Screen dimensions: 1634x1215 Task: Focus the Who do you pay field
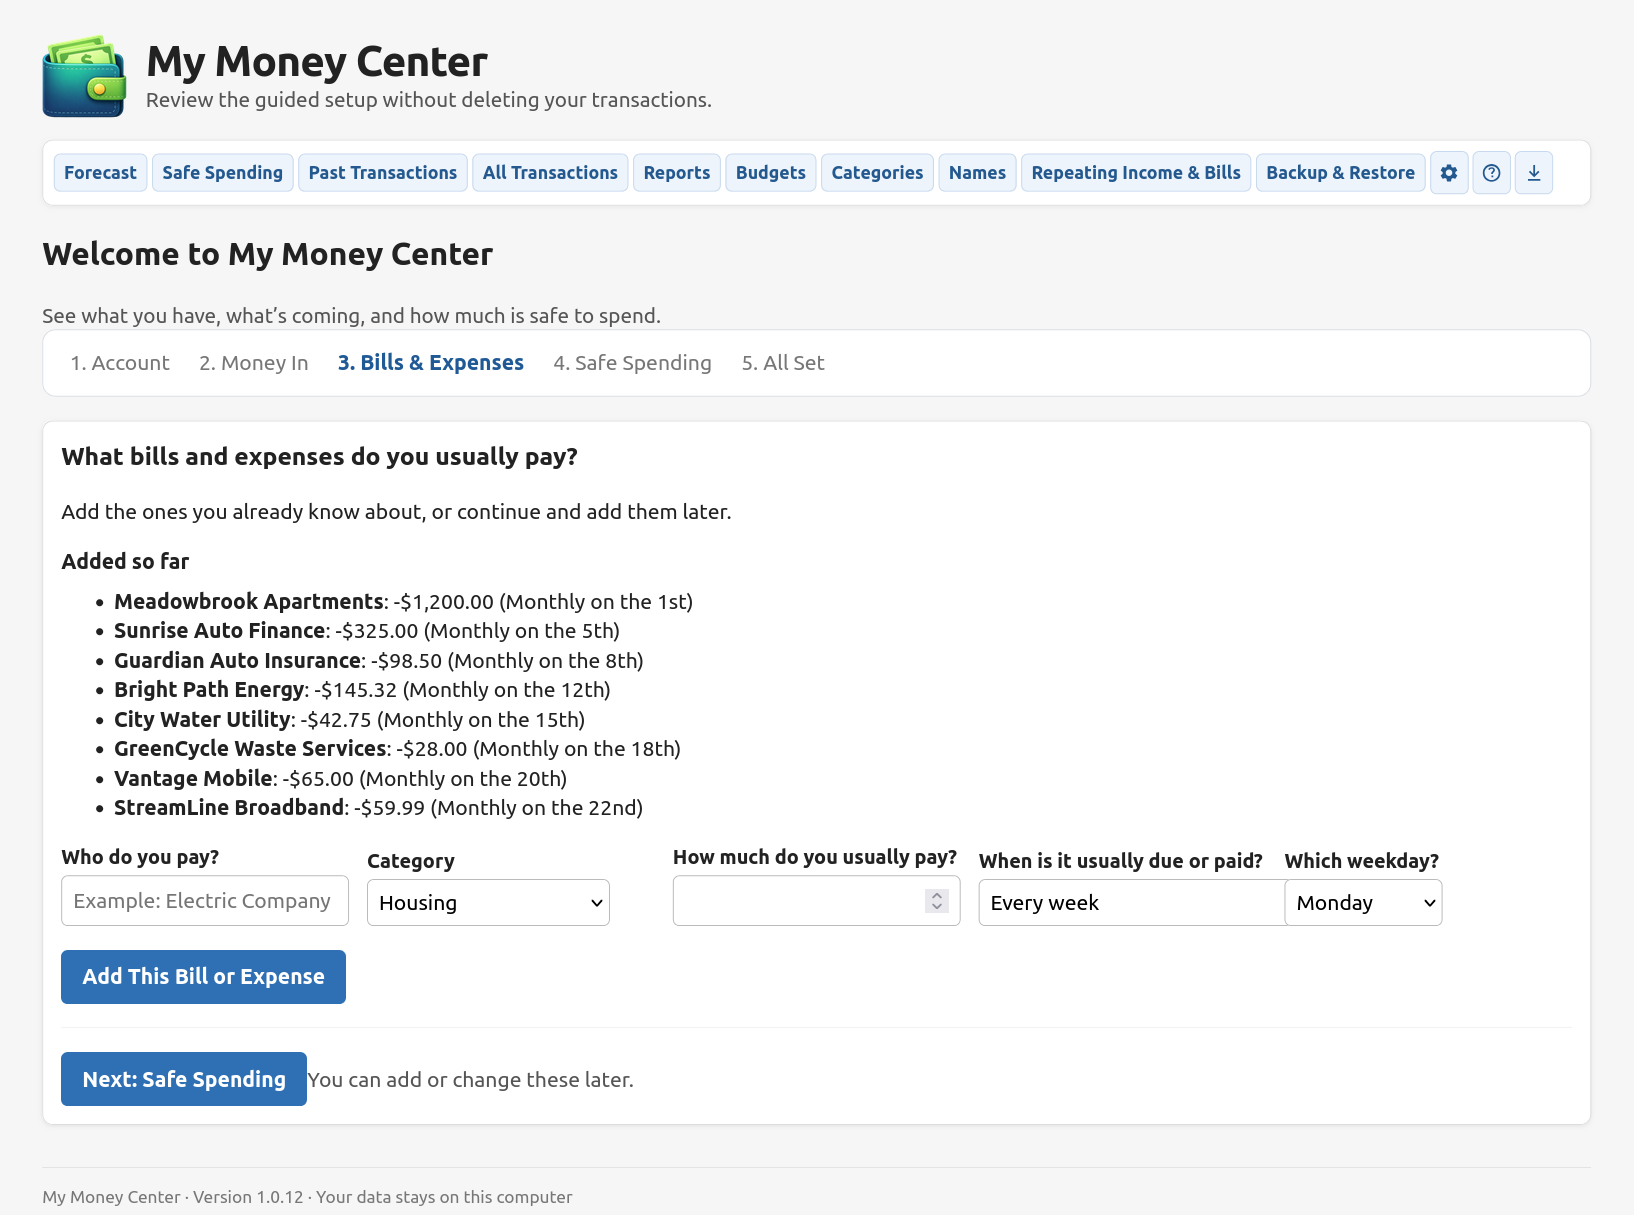click(205, 901)
